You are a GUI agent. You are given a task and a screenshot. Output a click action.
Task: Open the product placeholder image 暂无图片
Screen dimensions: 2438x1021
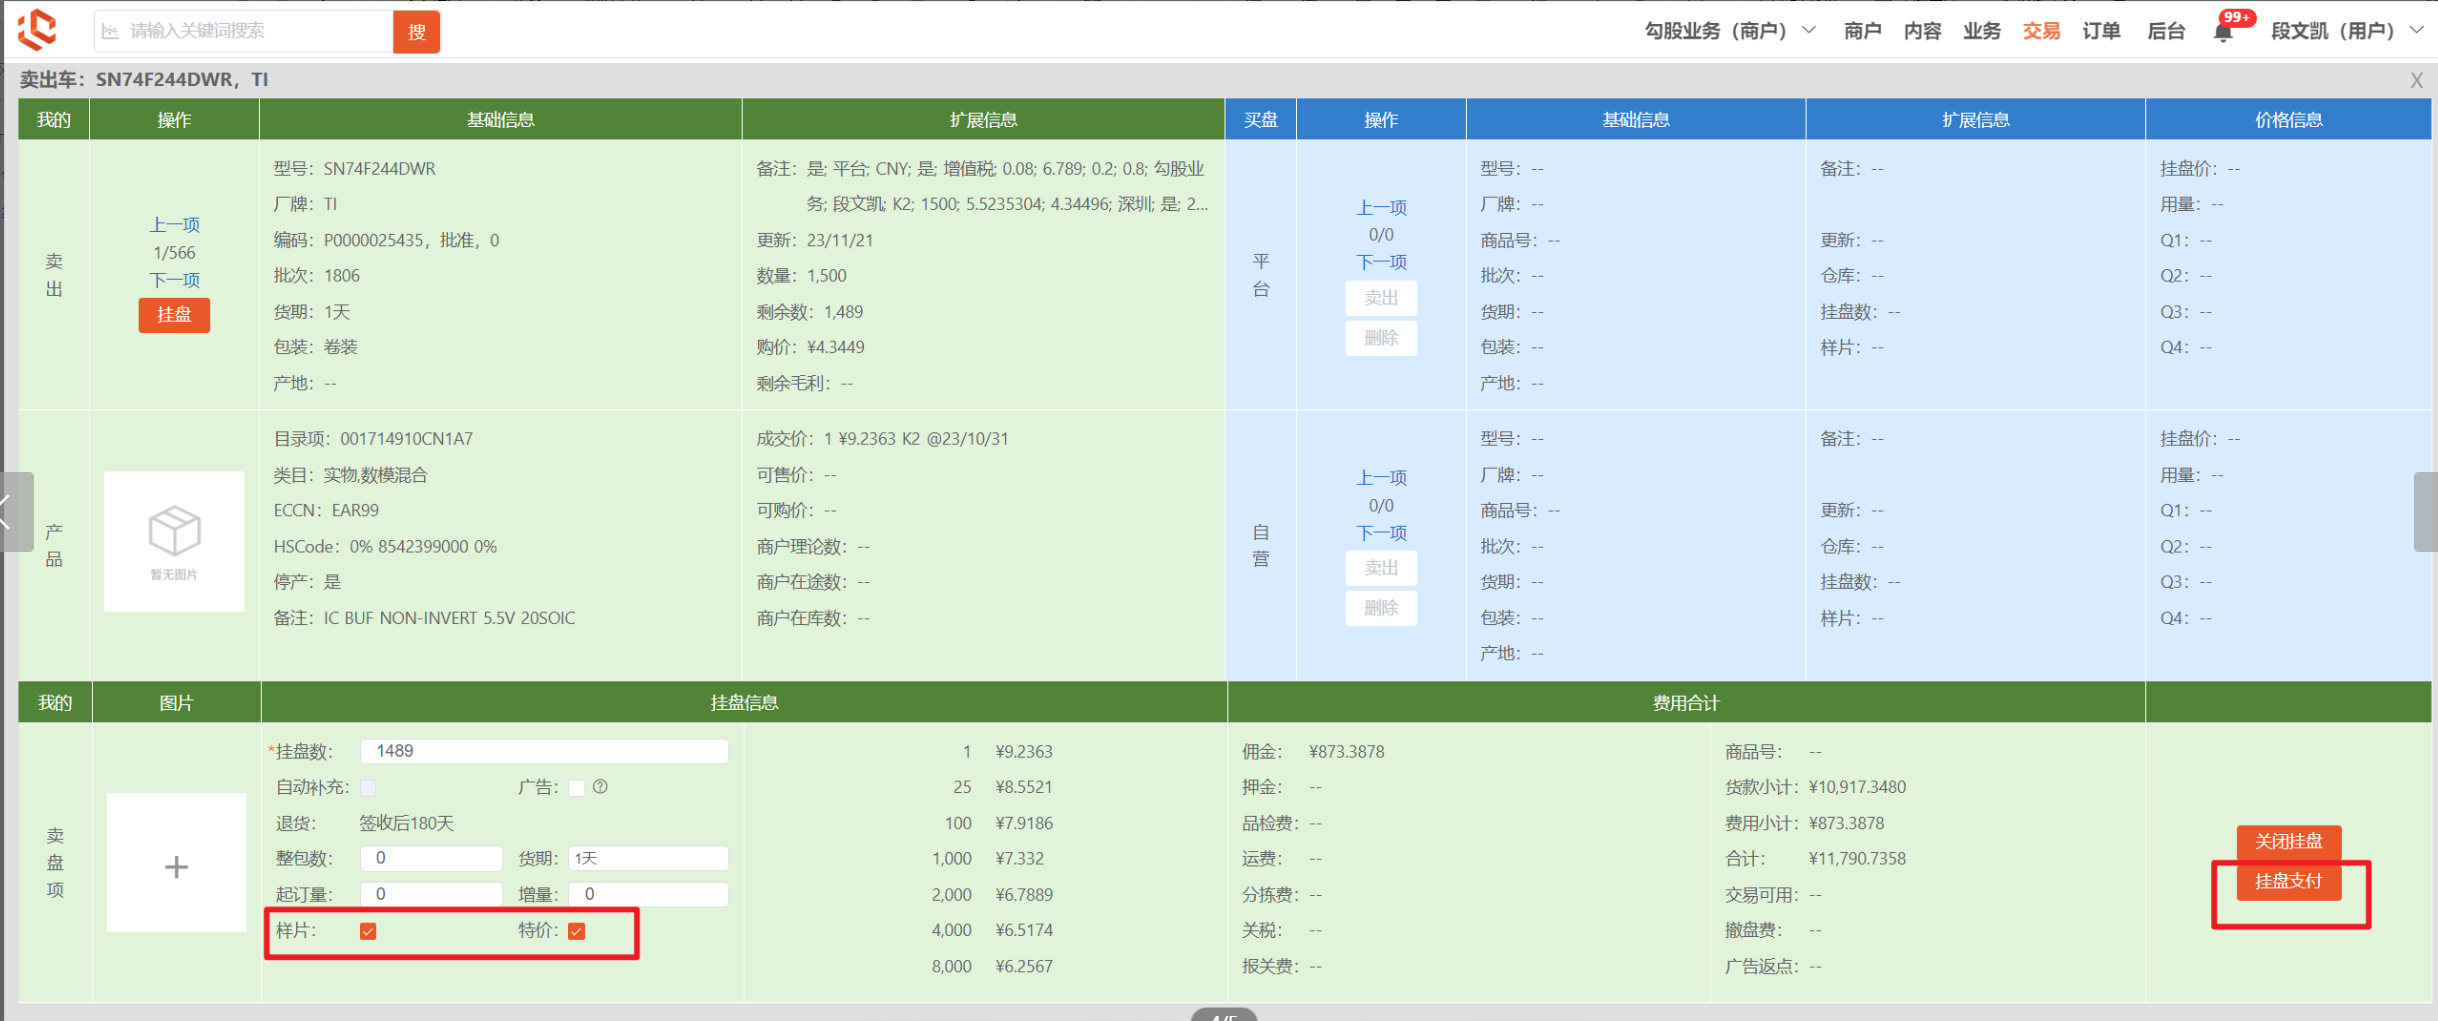(x=174, y=541)
